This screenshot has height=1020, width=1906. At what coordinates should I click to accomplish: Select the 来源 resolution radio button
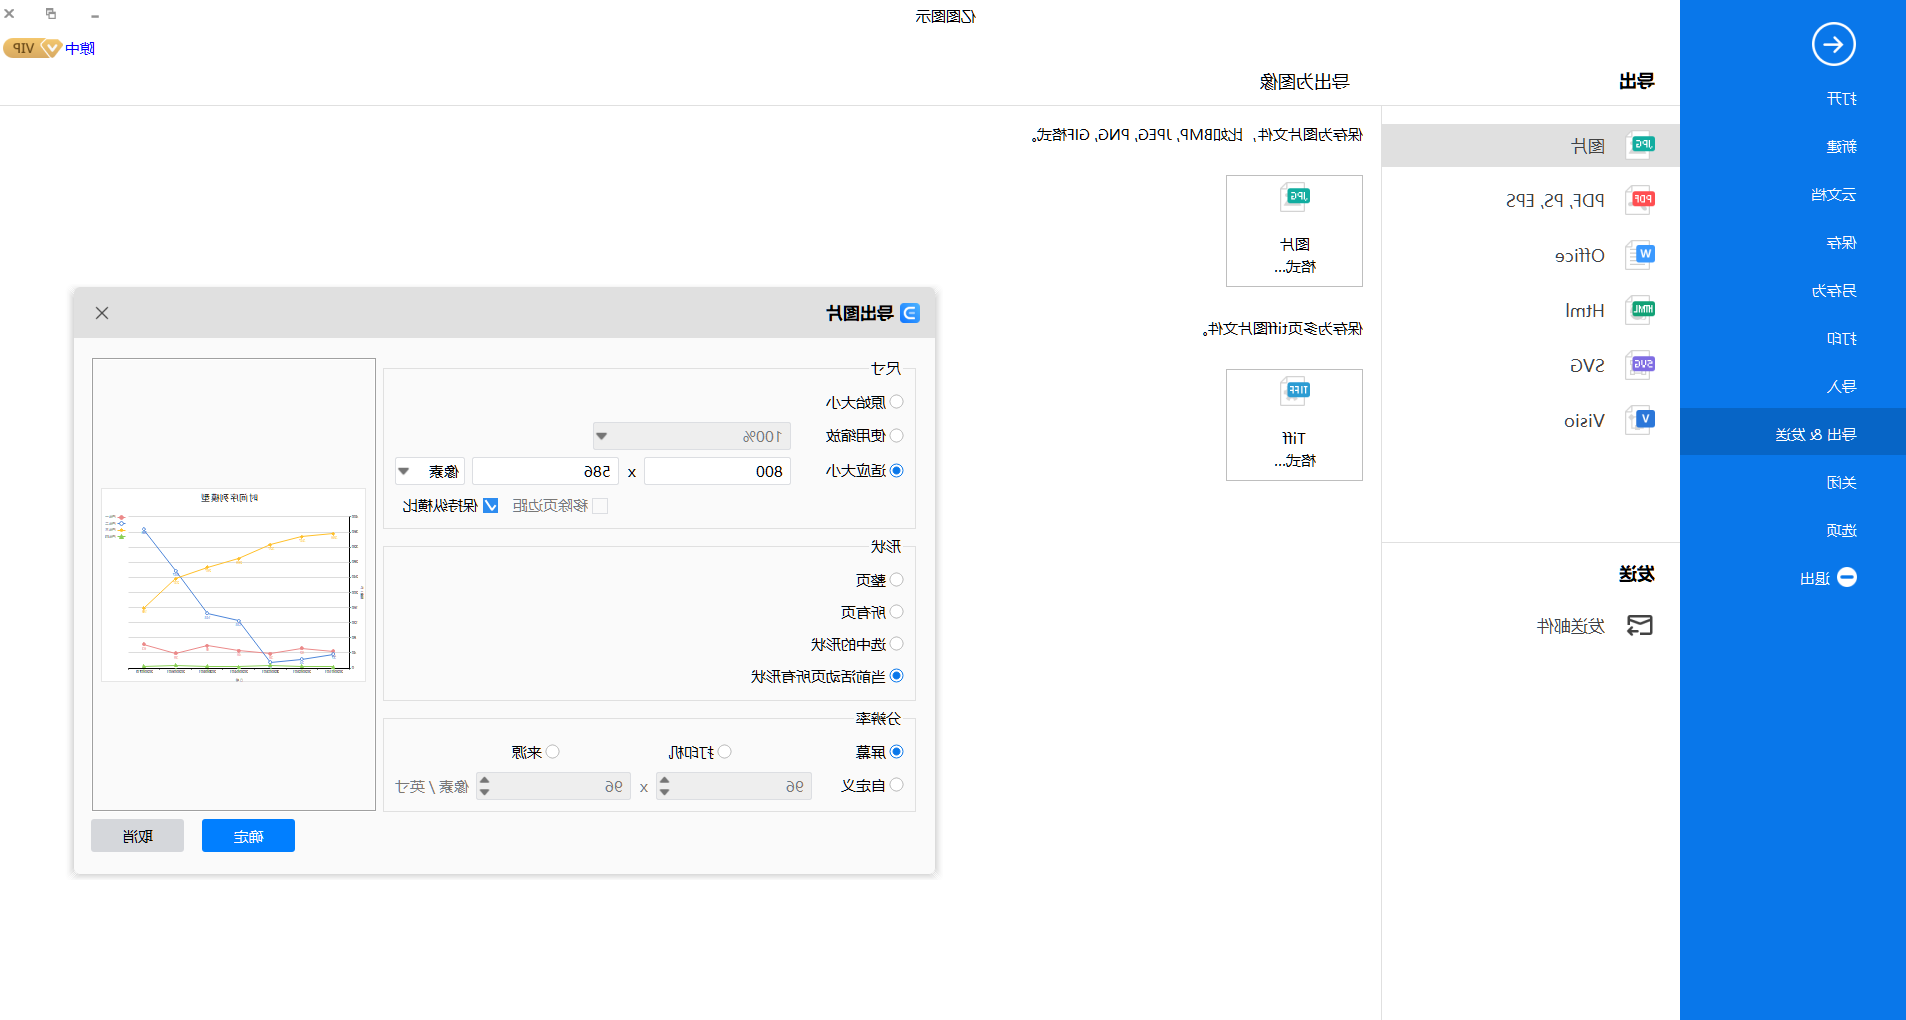[x=553, y=752]
